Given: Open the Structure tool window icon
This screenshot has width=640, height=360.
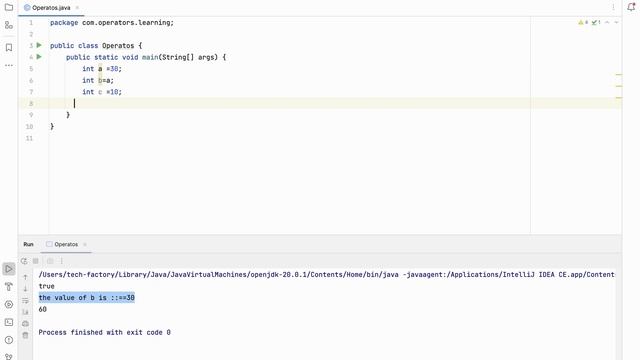Looking at the screenshot, I should click(9, 25).
